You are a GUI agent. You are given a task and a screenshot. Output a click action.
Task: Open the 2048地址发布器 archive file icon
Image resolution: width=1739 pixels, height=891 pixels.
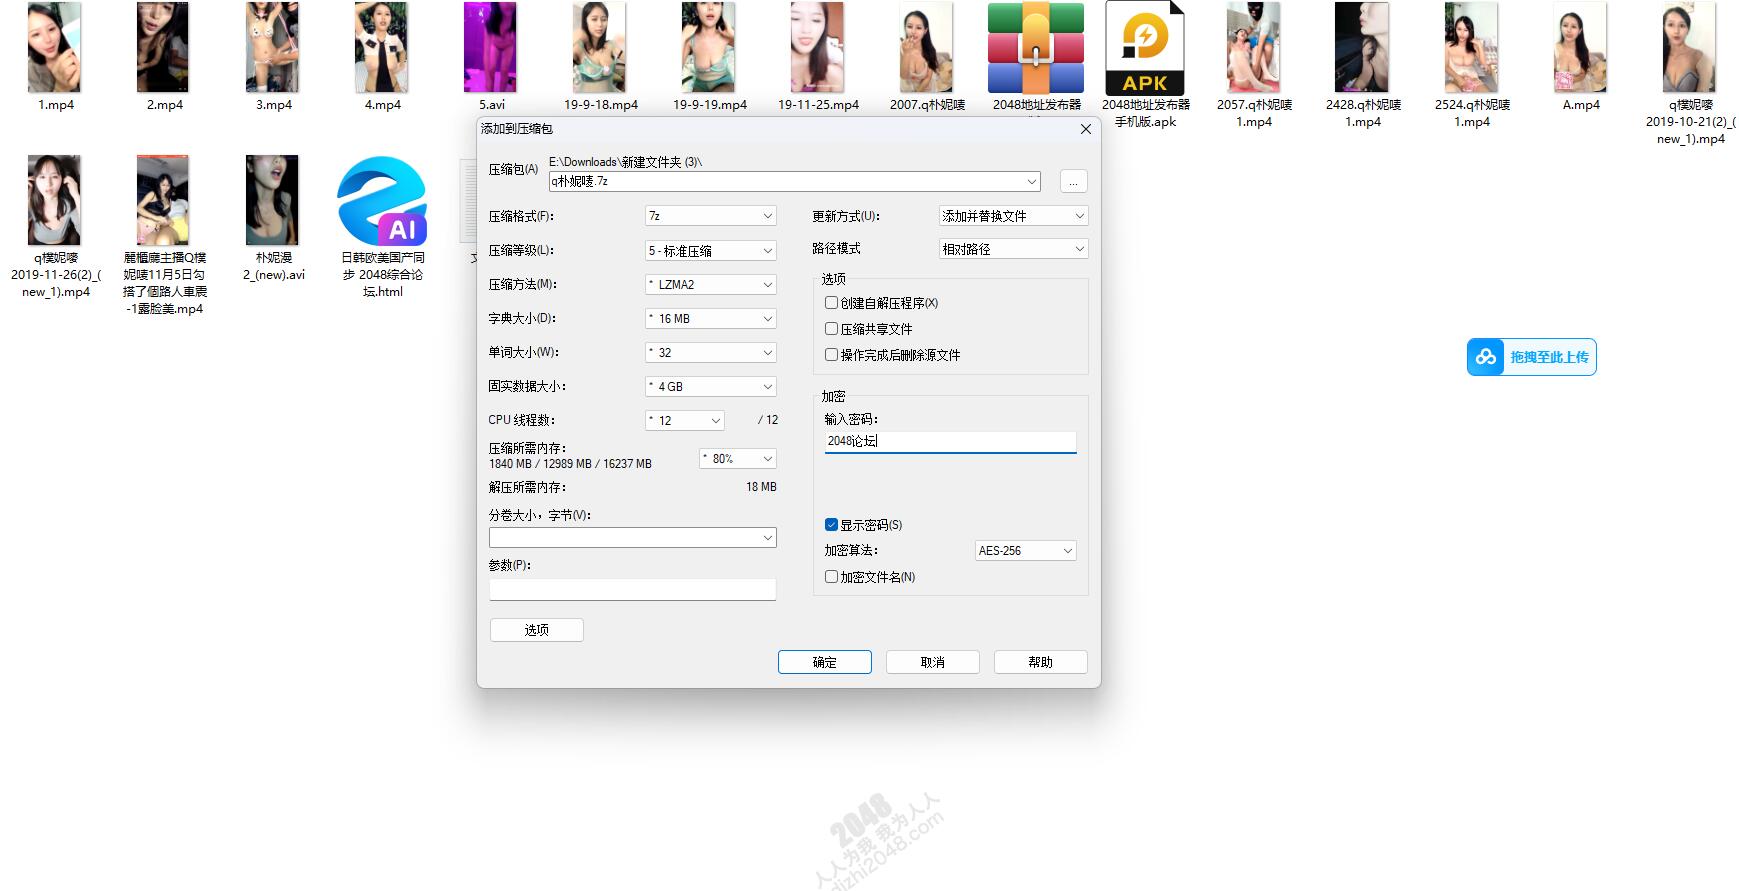click(x=1035, y=48)
